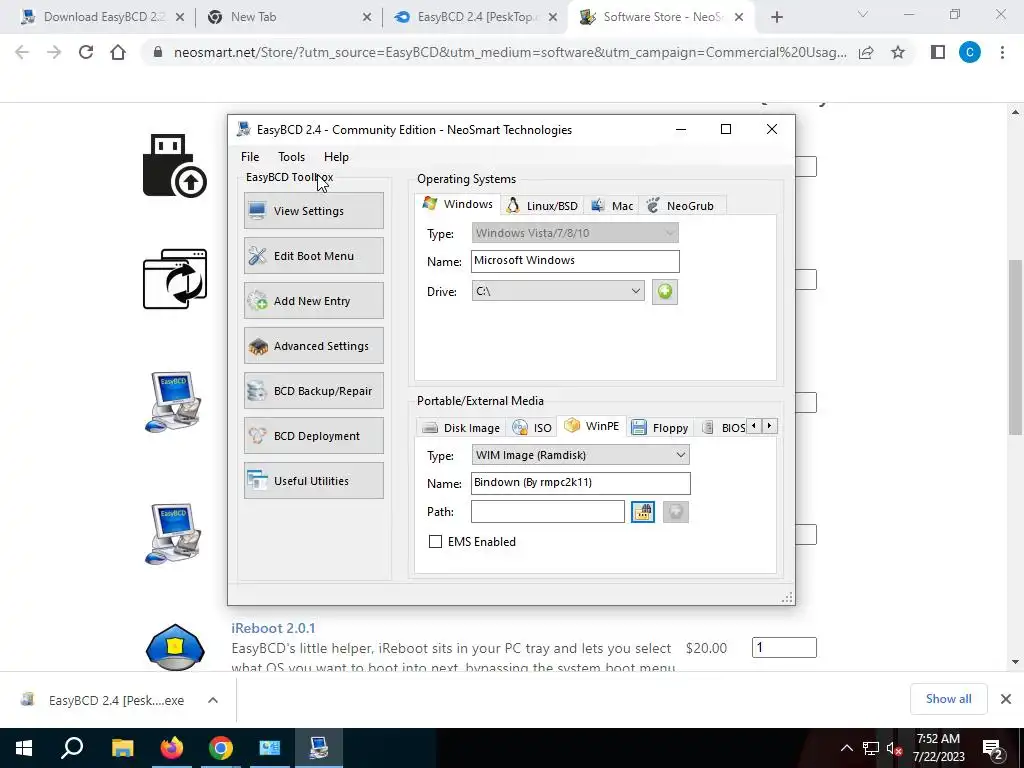
Task: Switch to EasyBCD 2.4 PeskTop browser tab
Action: coord(474,17)
